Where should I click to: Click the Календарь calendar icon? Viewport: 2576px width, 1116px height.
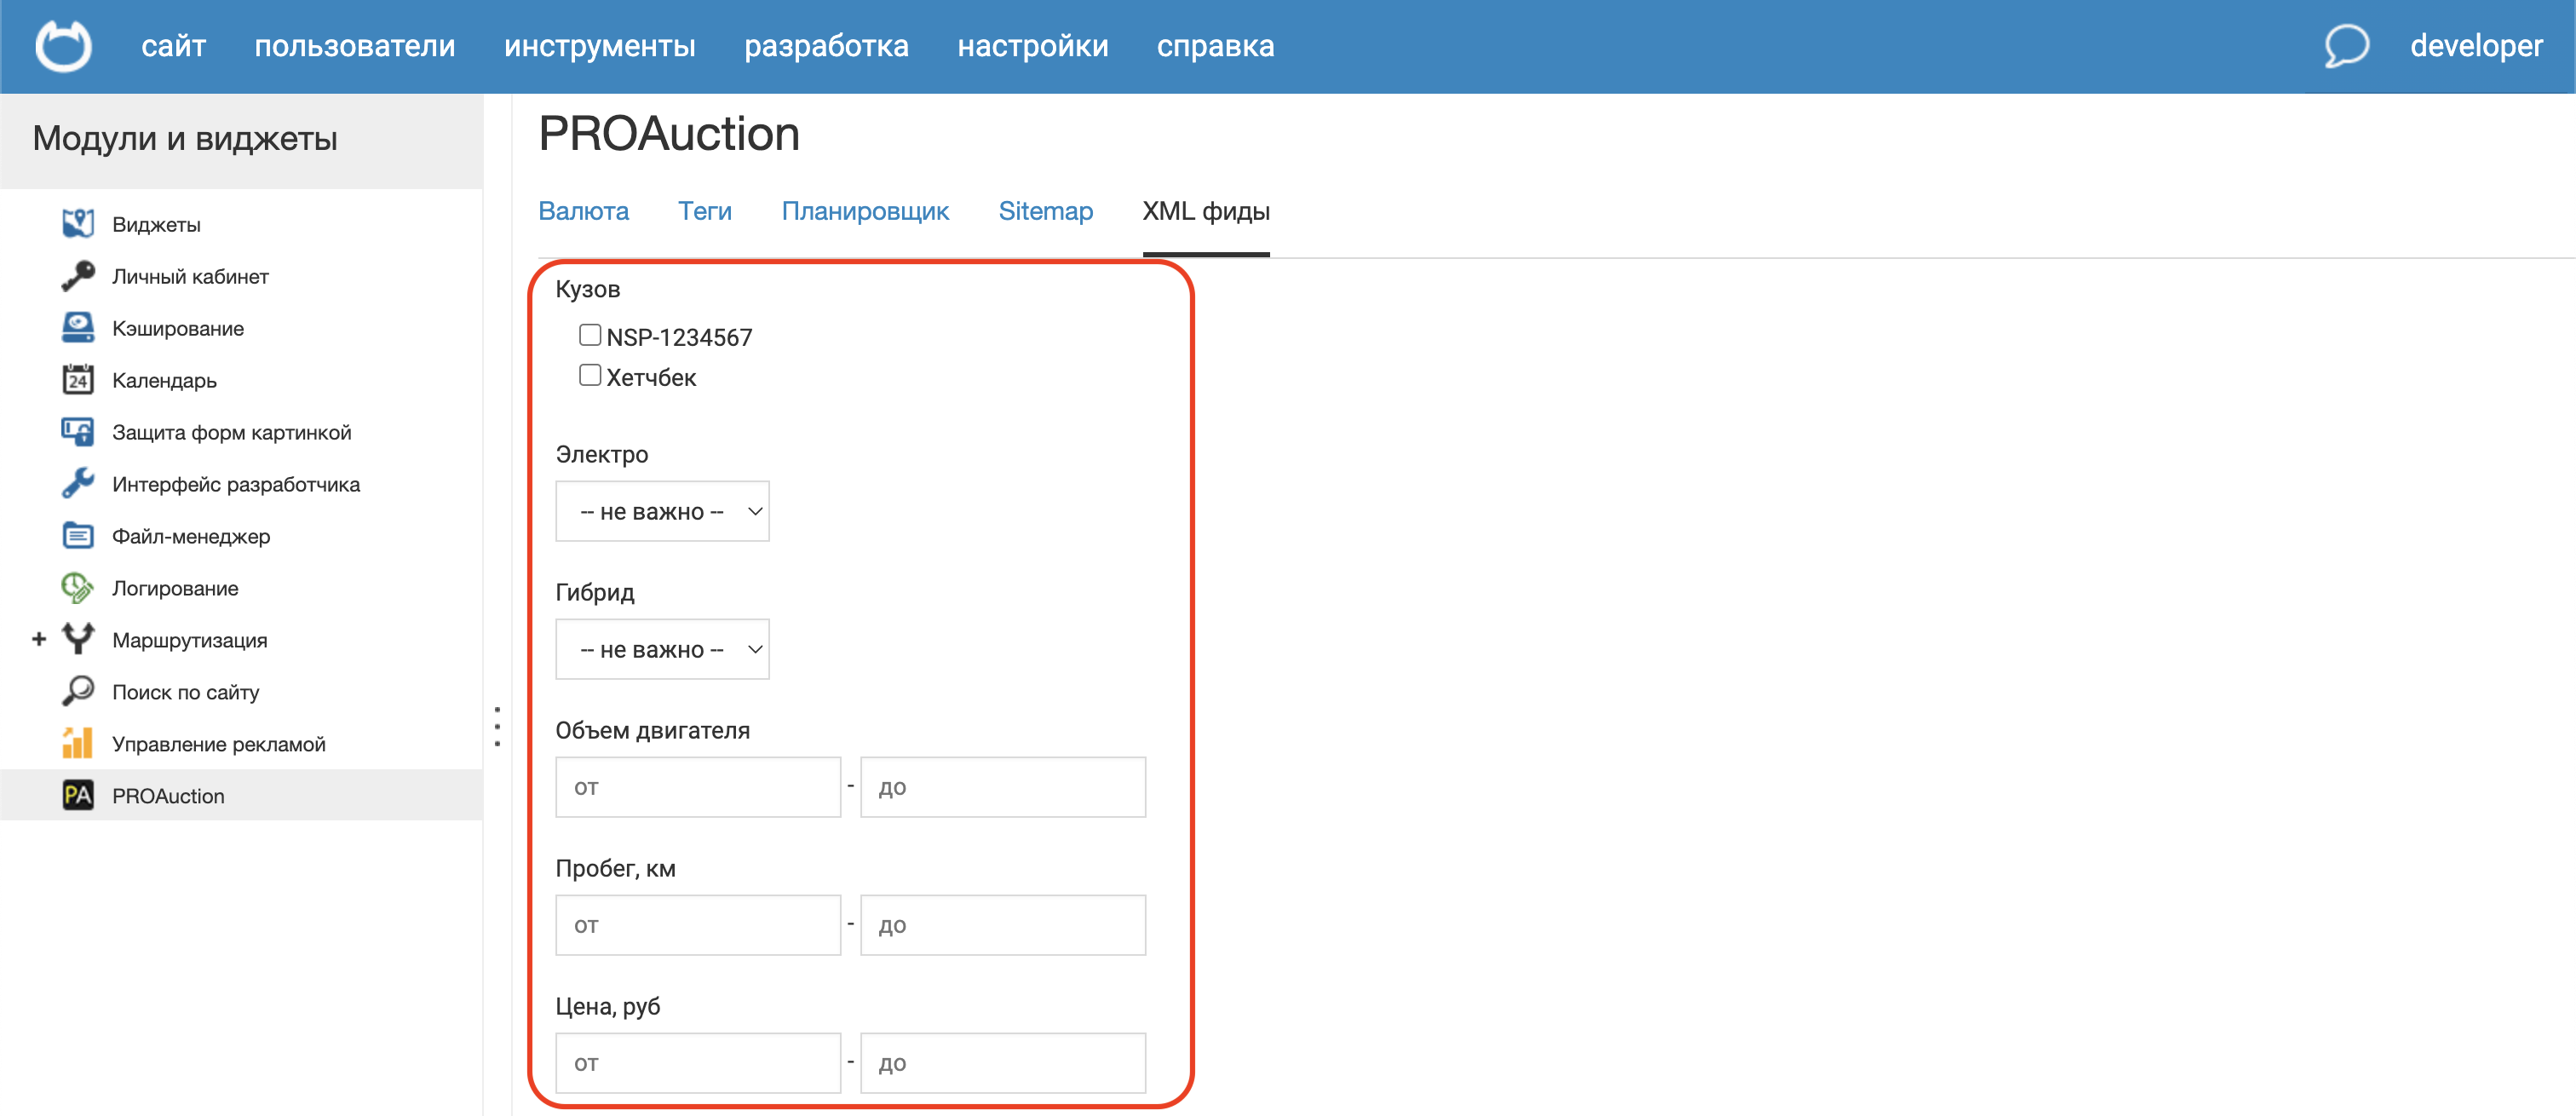[78, 380]
